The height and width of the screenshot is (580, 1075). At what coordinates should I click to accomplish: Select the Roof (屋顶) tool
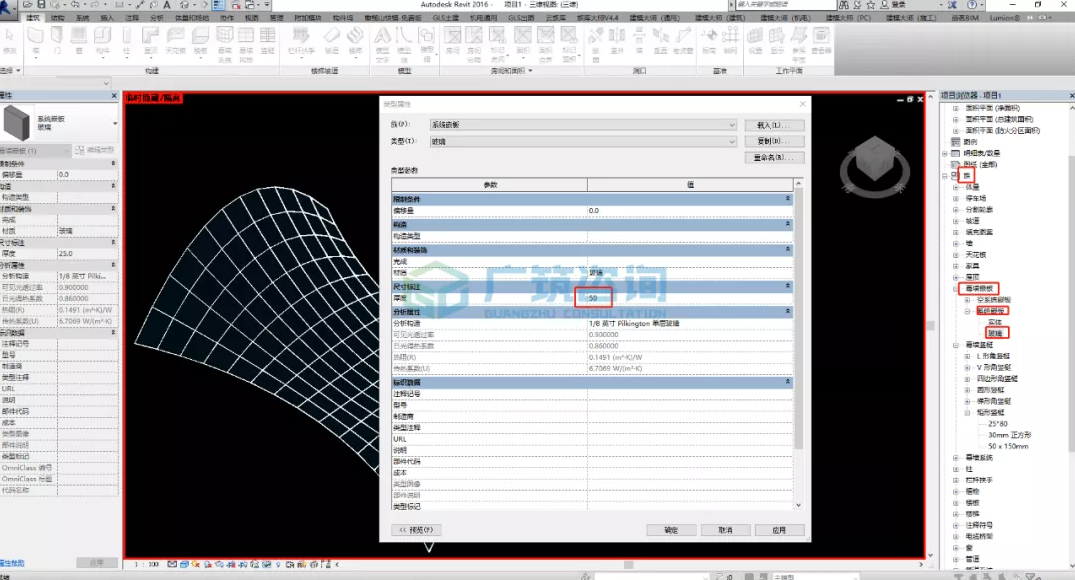(151, 40)
